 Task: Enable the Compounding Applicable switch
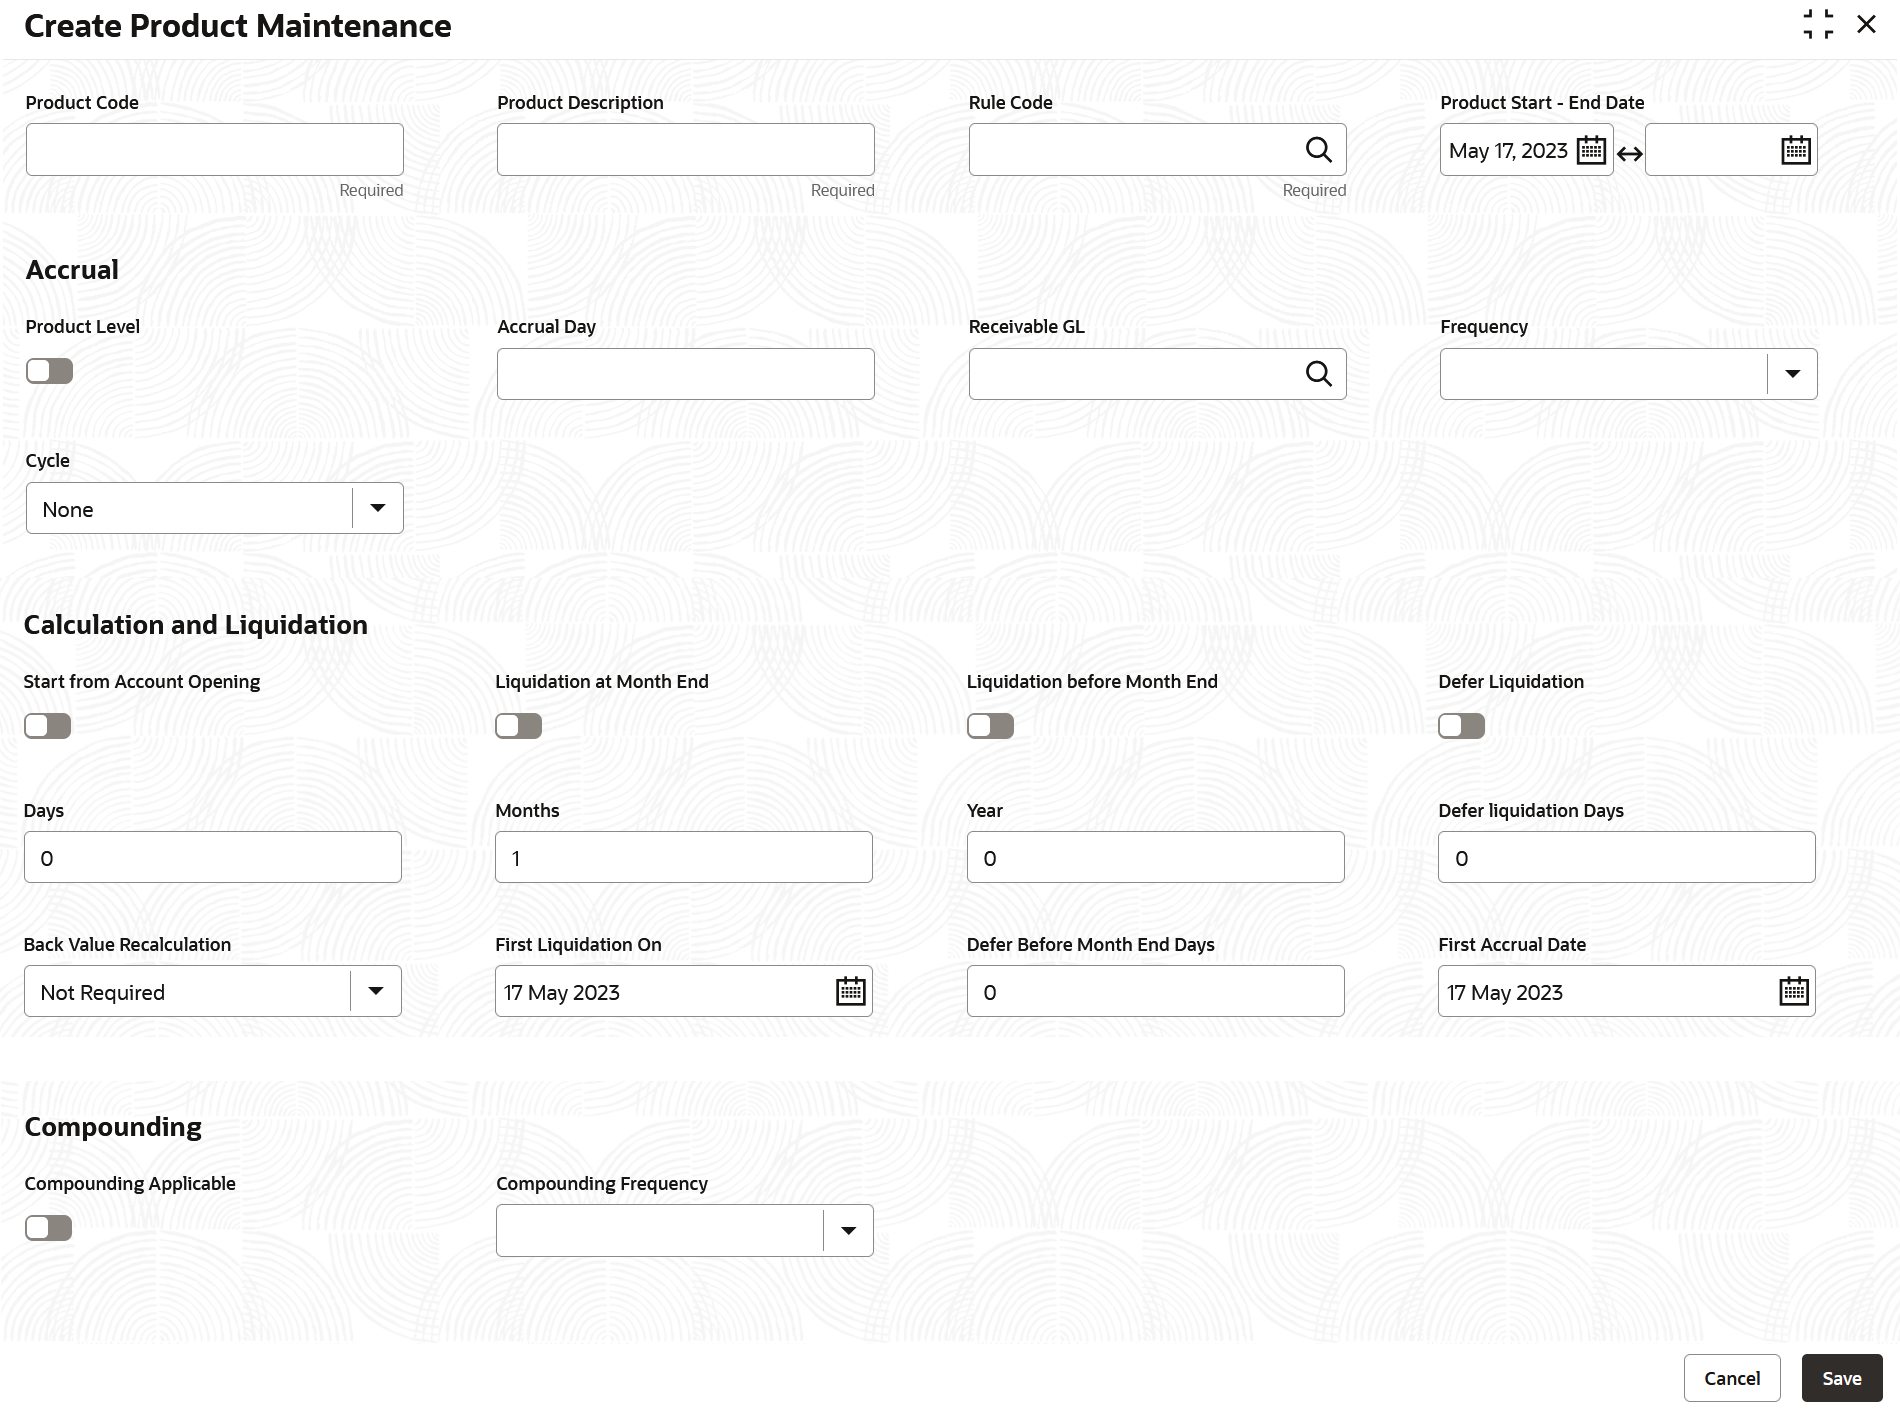(x=48, y=1228)
